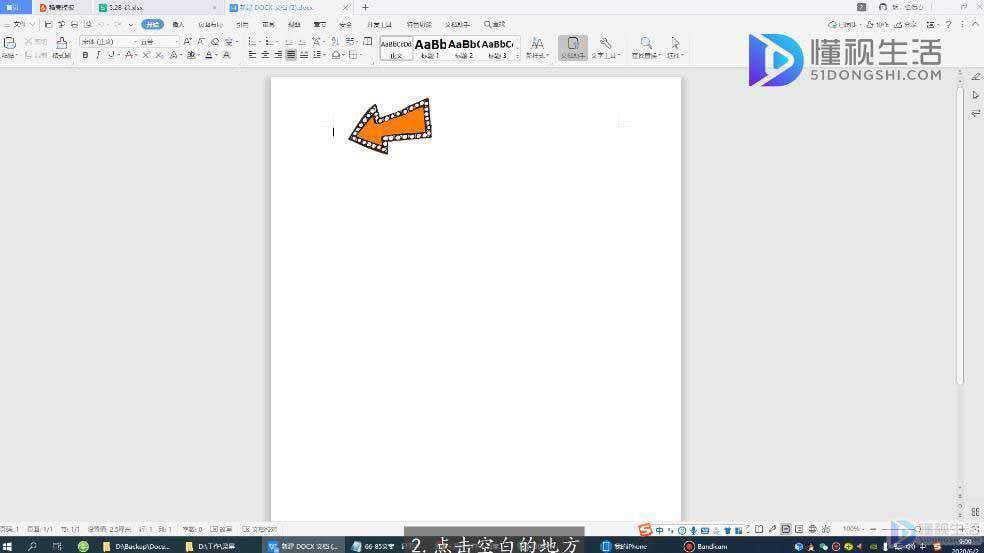Click the arrow select icon in the right sidebar
The height and width of the screenshot is (553, 984).
(975, 95)
